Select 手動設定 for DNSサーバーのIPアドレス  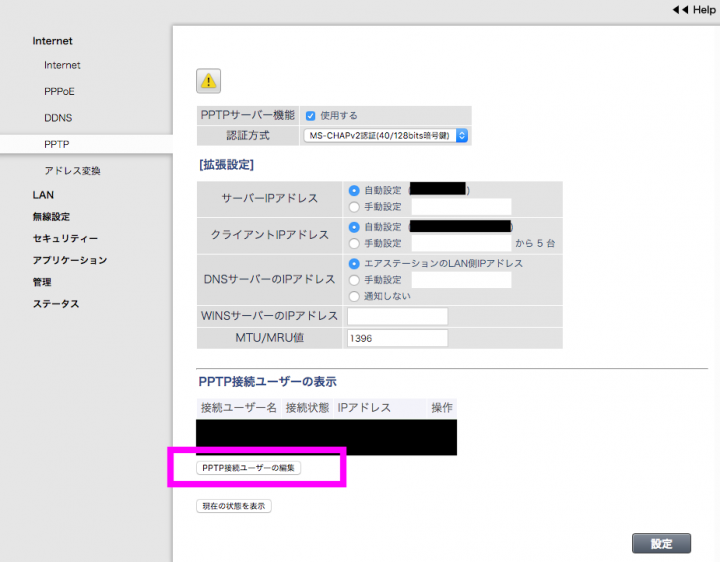[x=354, y=280]
